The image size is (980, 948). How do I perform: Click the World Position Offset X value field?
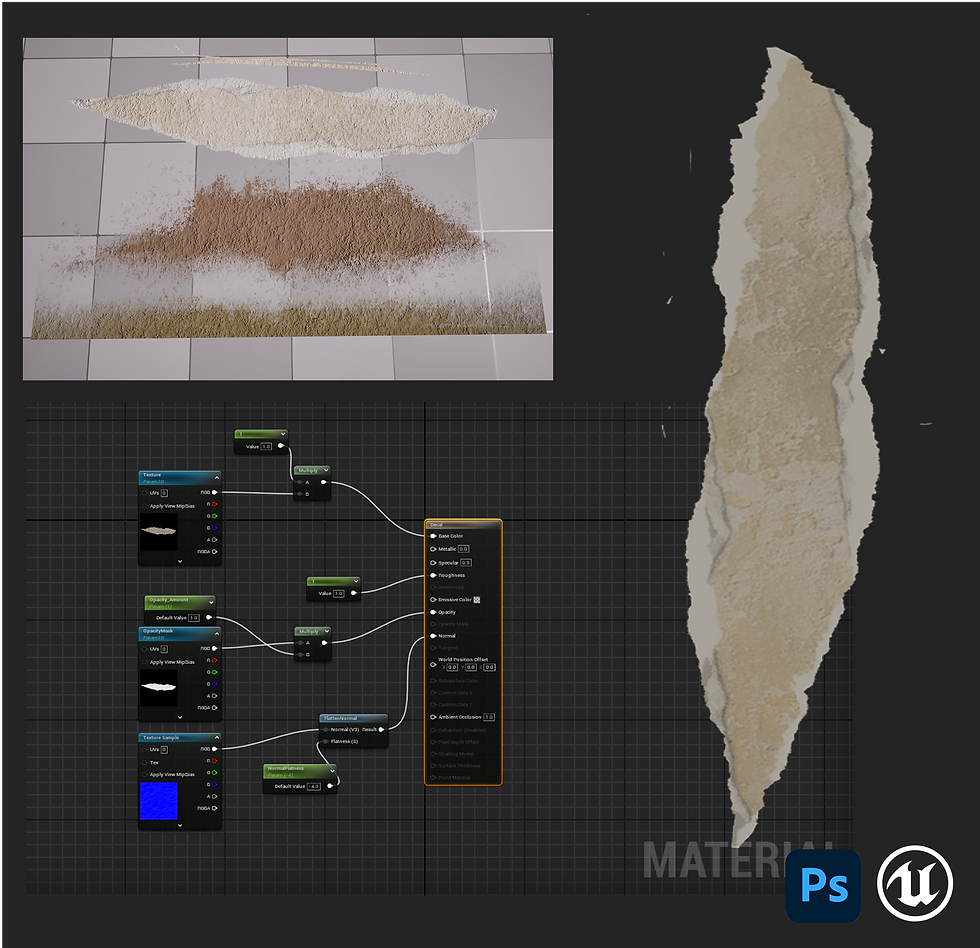click(x=452, y=667)
